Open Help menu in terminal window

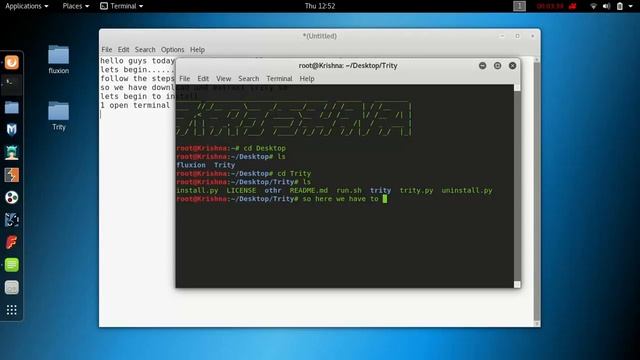tap(307, 78)
